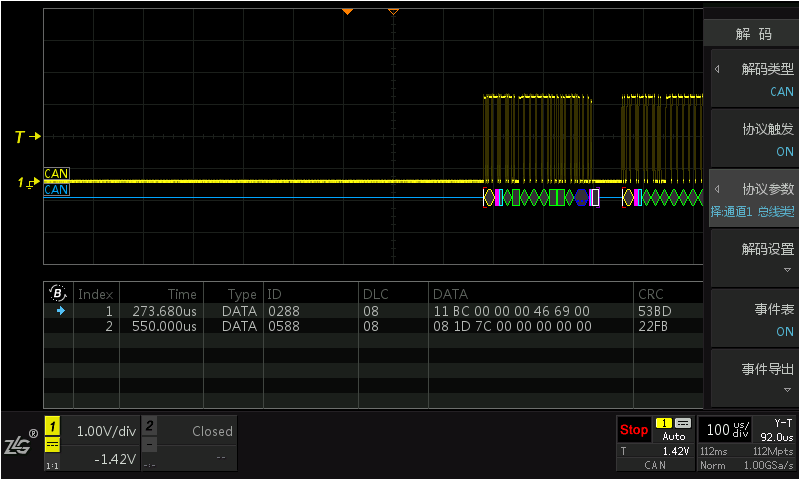Expand the 解码设置 submenu
The height and width of the screenshot is (480, 800).
click(754, 259)
